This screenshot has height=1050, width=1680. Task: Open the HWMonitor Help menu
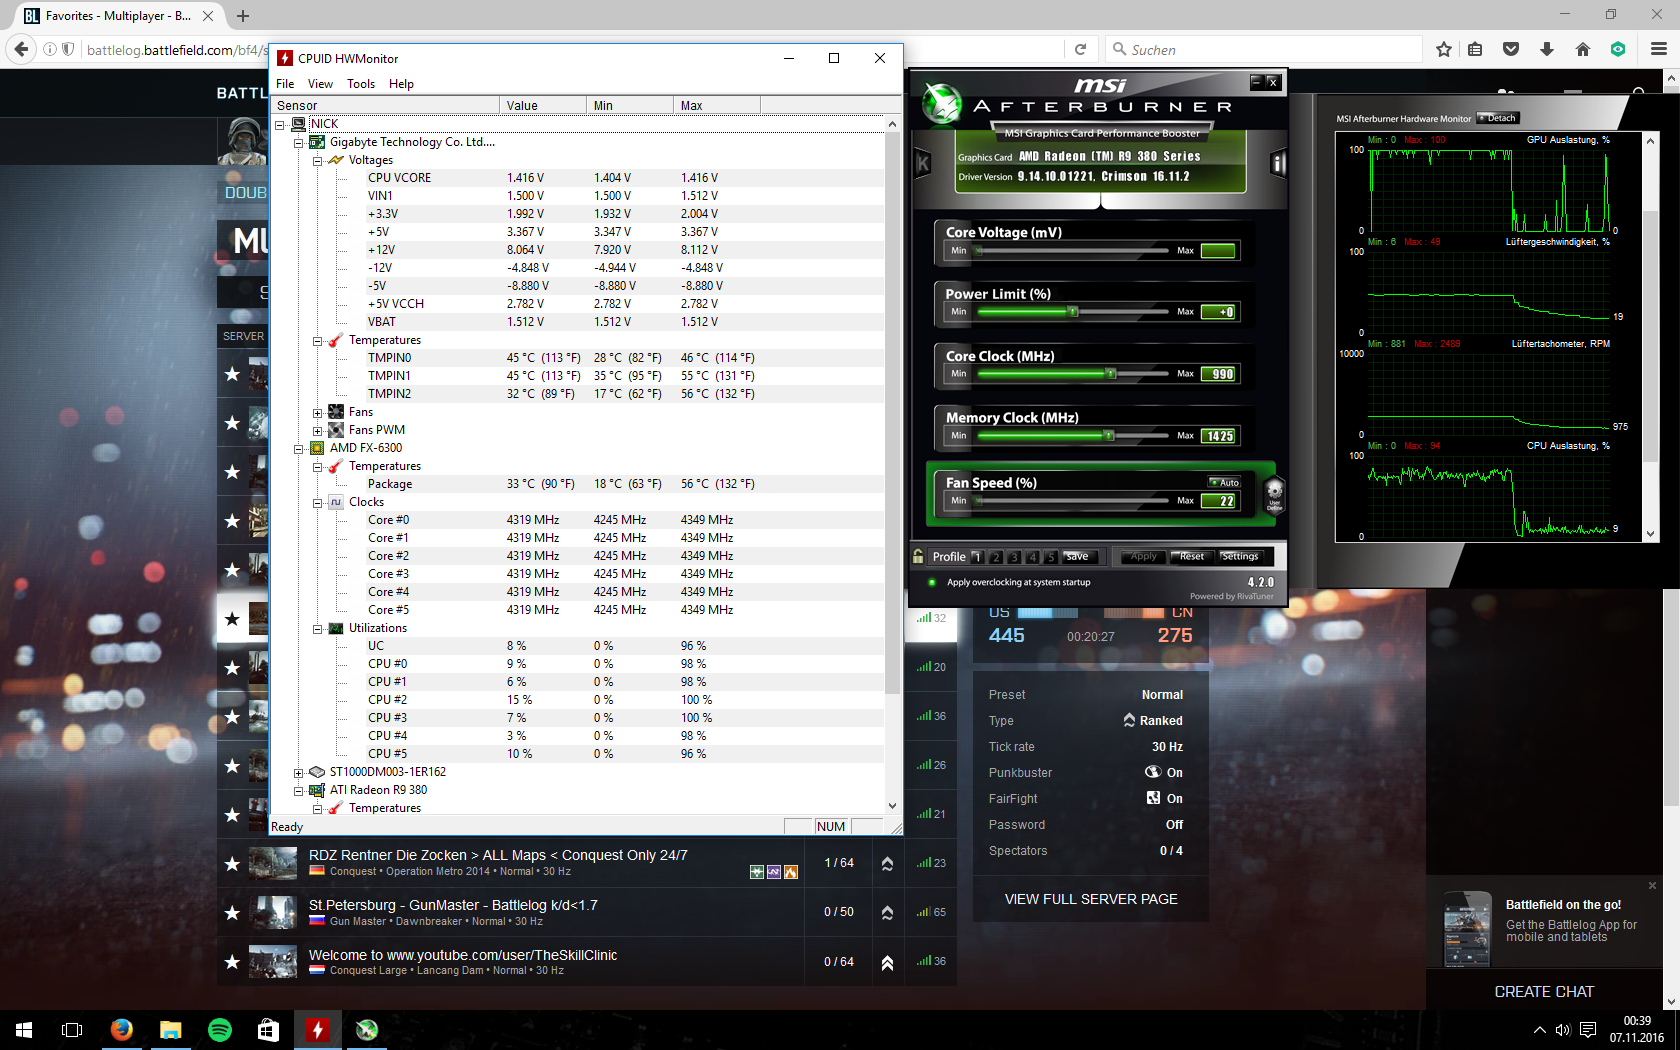pos(401,84)
